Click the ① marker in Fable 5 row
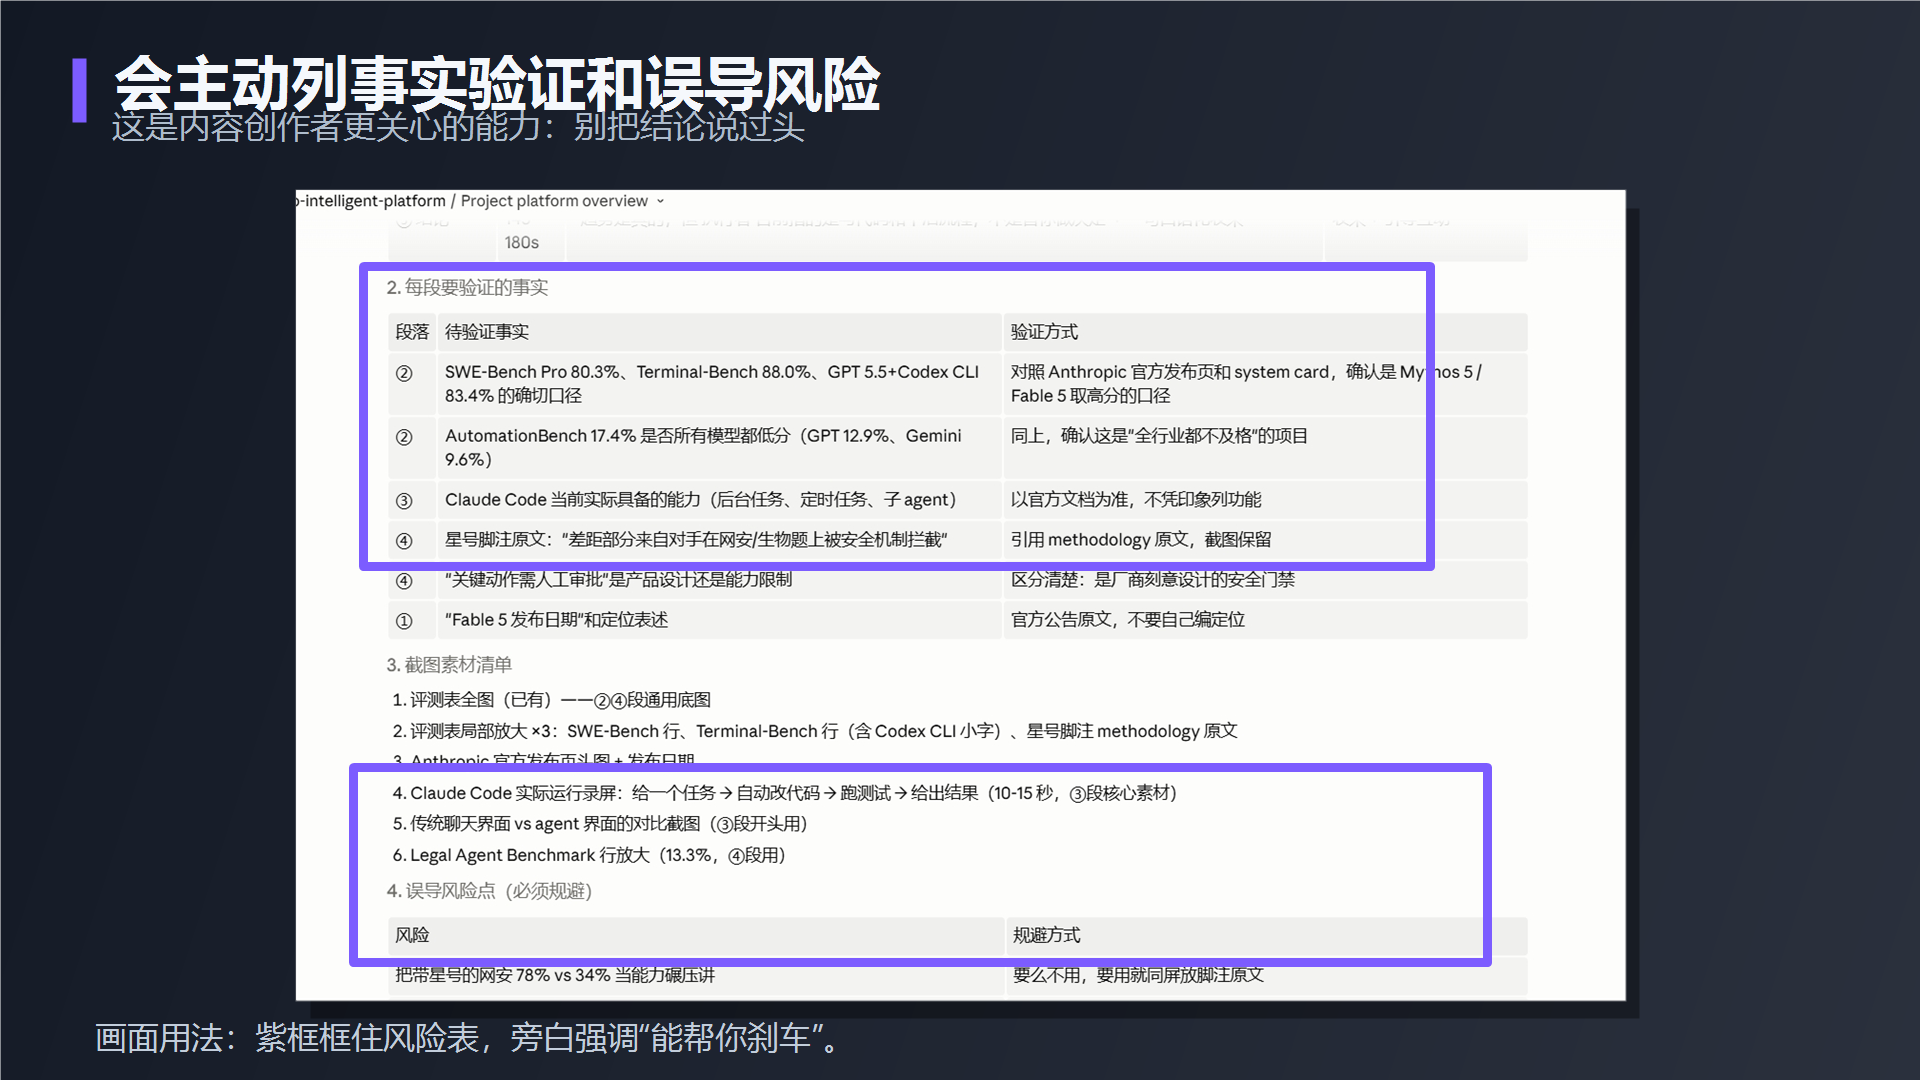 pyautogui.click(x=404, y=621)
